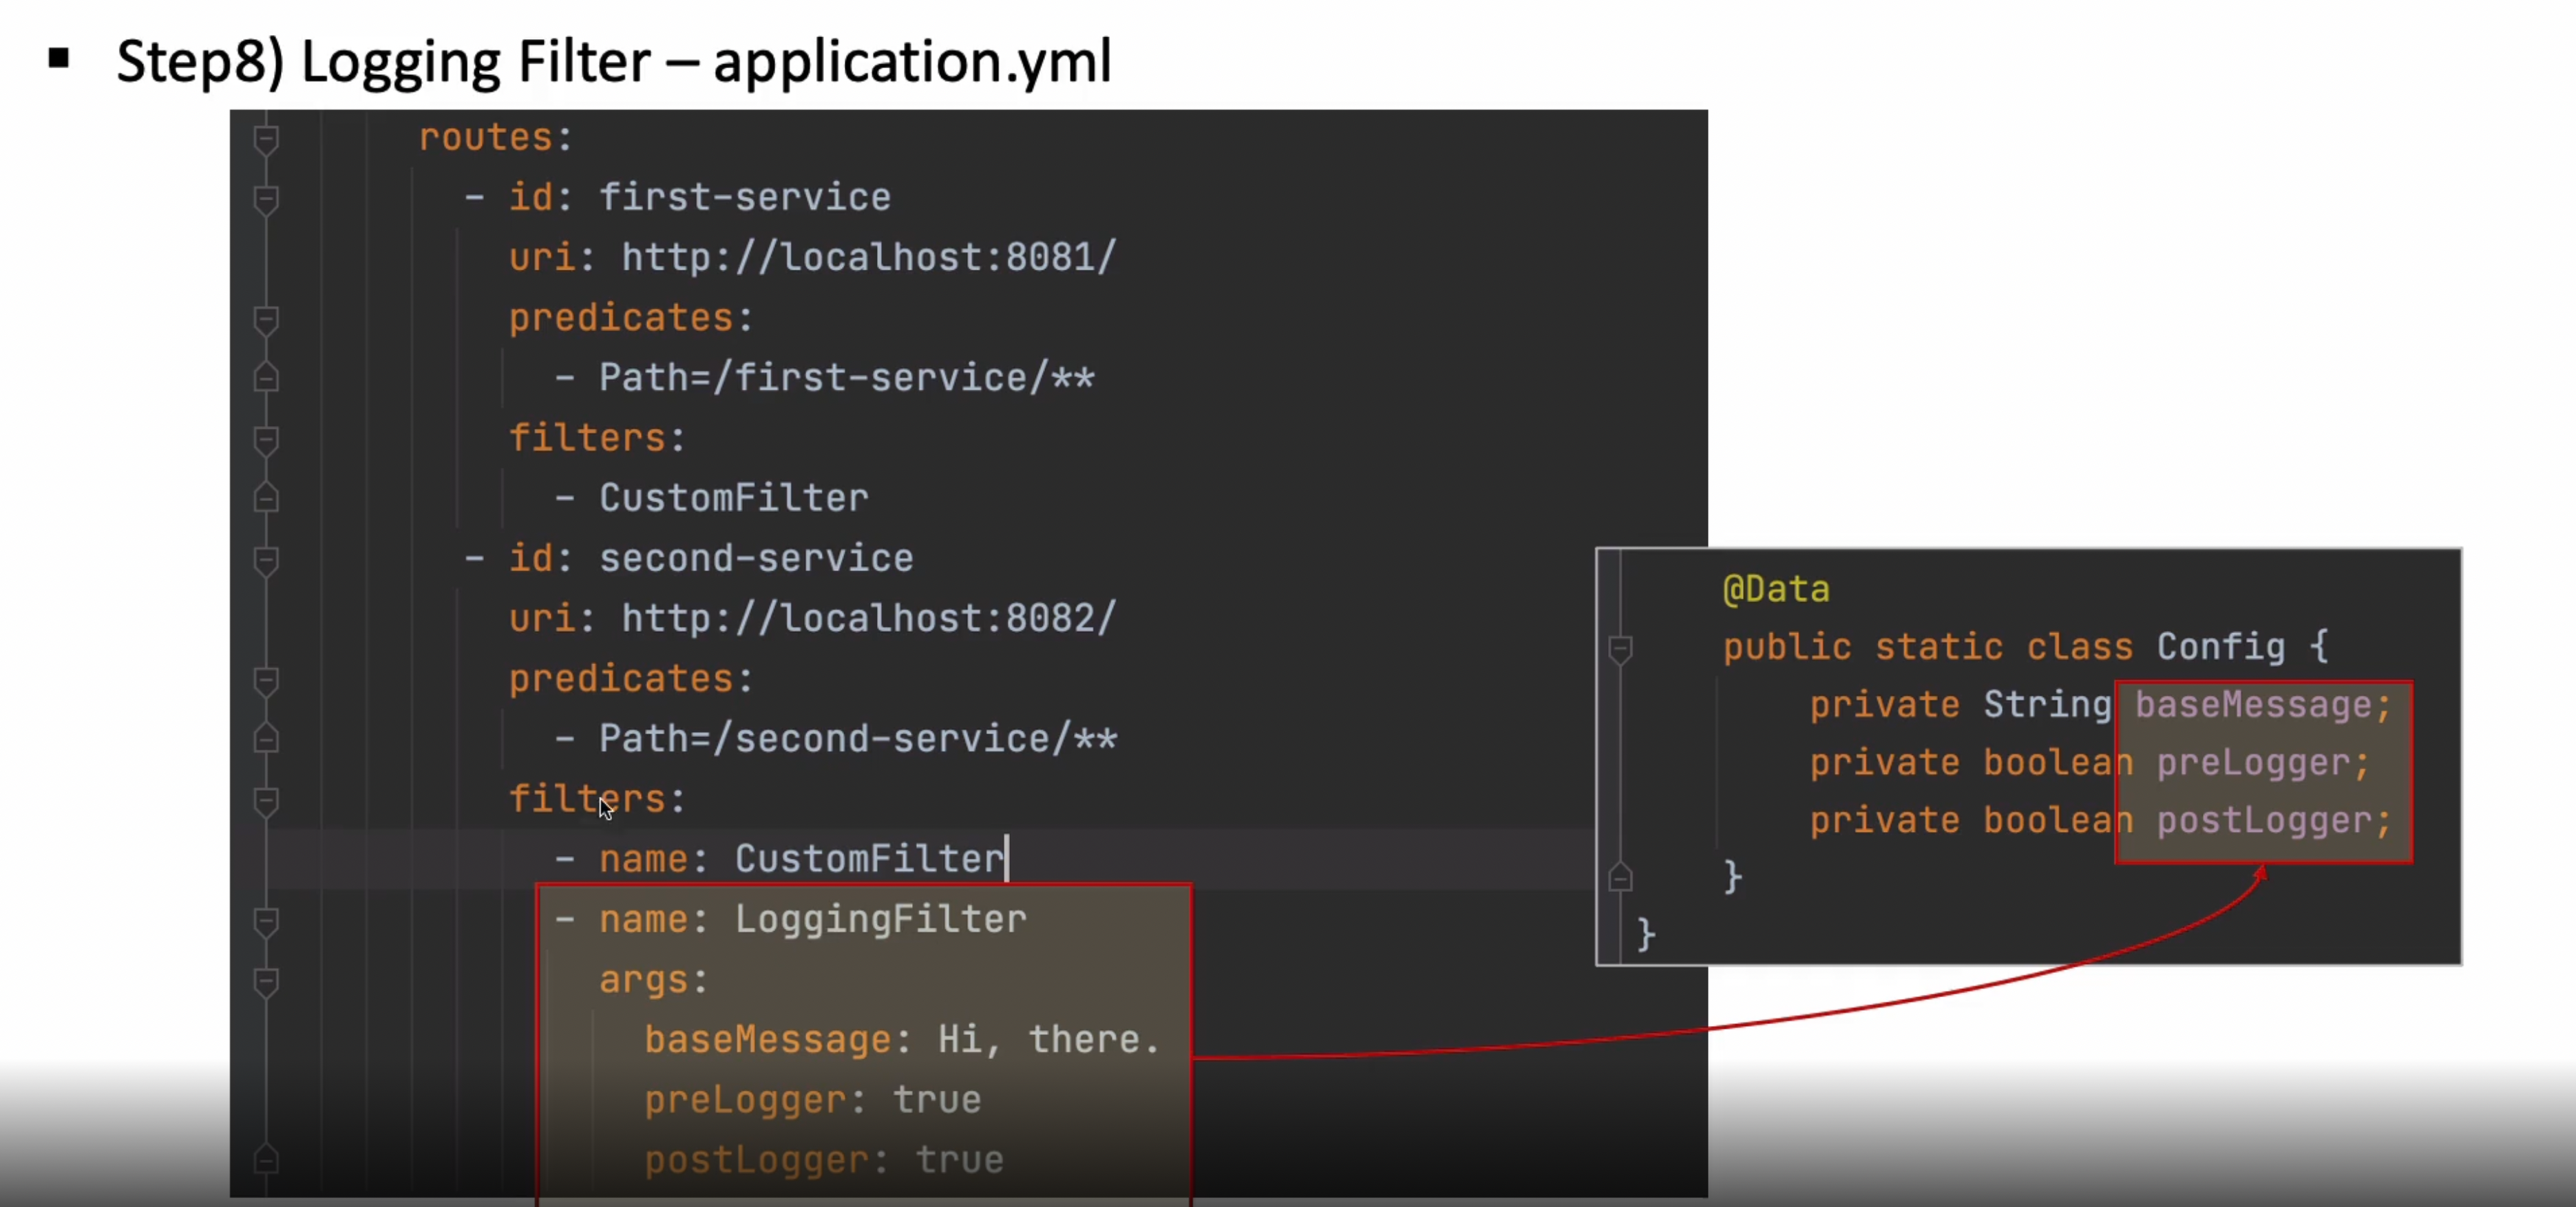2576x1207 pixels.
Task: Click postLogger: true line
Action: click(x=824, y=1160)
